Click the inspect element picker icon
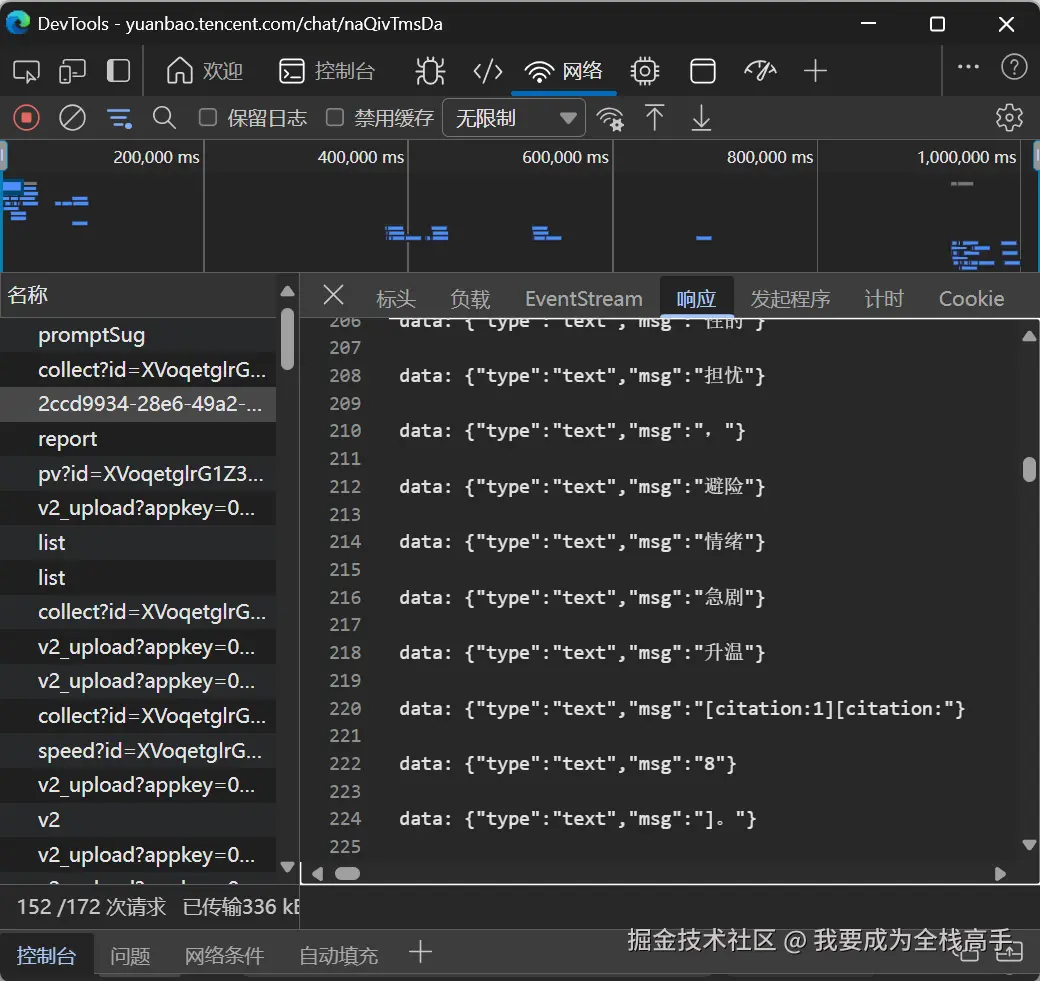Viewport: 1040px width, 981px height. [x=27, y=71]
